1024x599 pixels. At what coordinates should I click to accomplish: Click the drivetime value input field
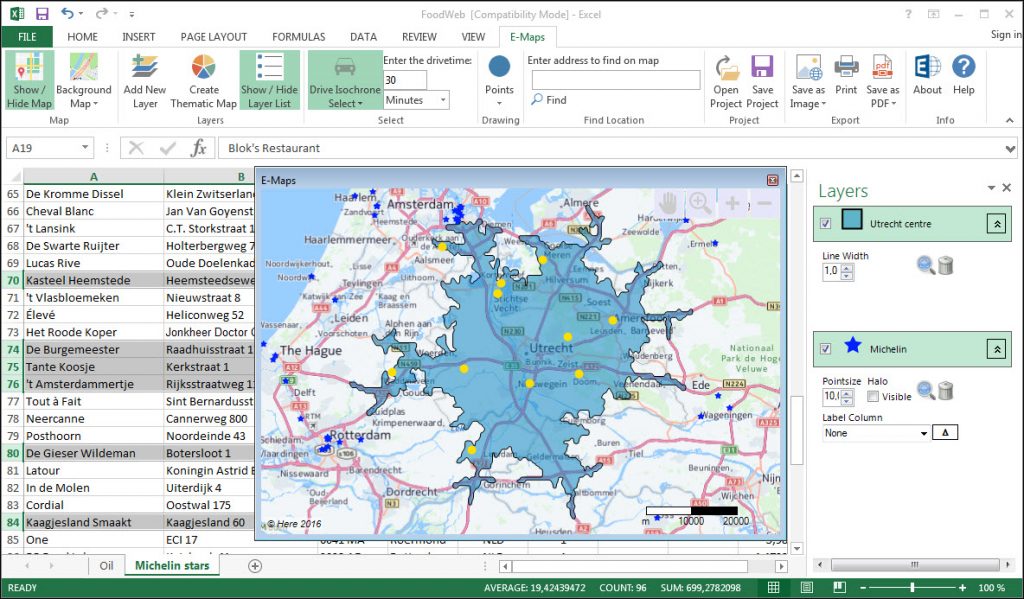[405, 80]
